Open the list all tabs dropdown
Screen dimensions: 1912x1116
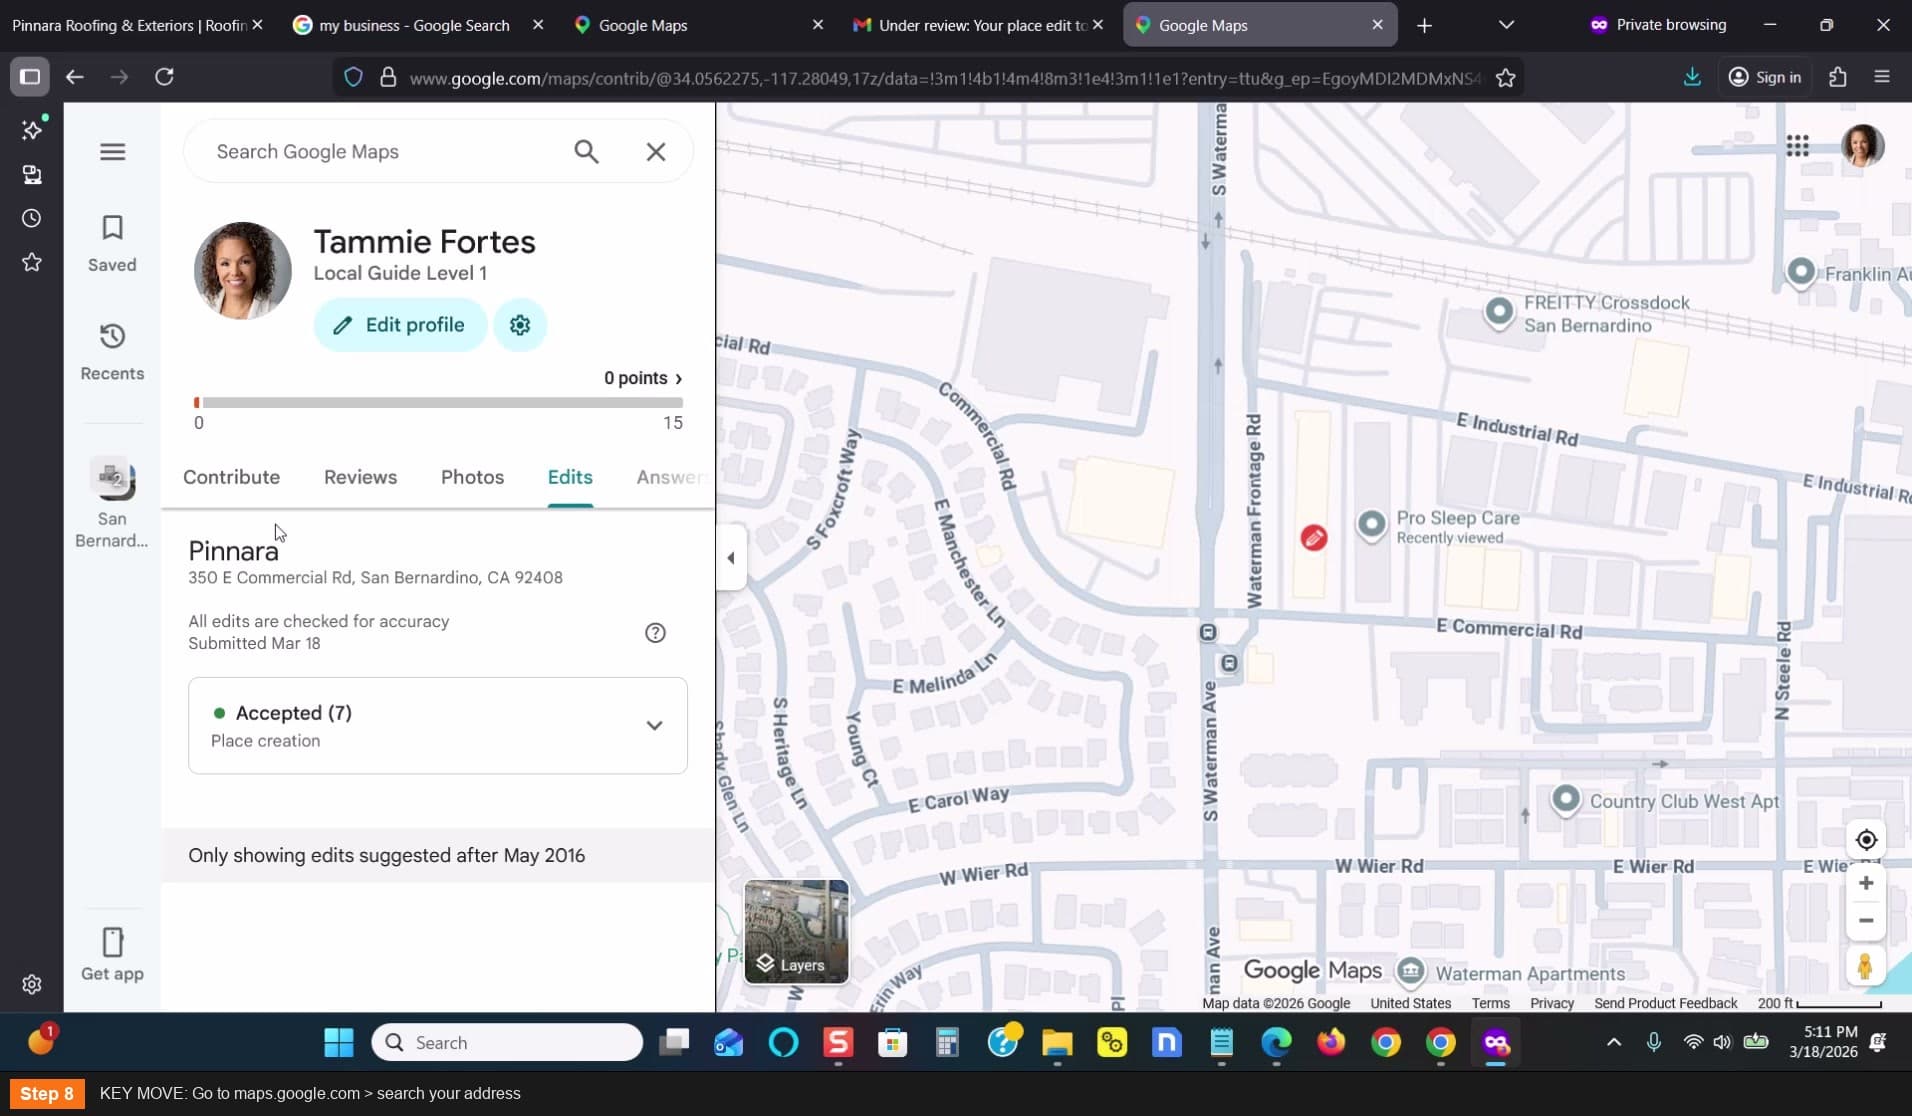1506,25
